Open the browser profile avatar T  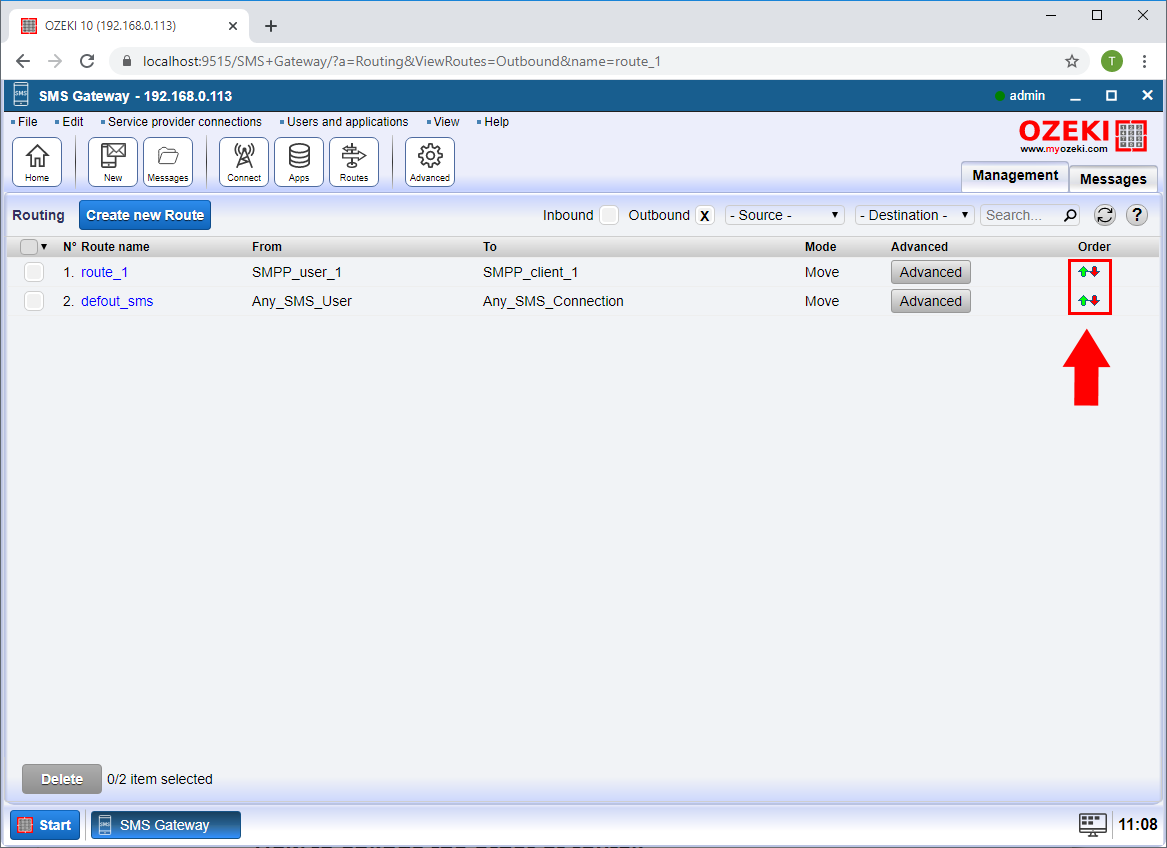1112,61
